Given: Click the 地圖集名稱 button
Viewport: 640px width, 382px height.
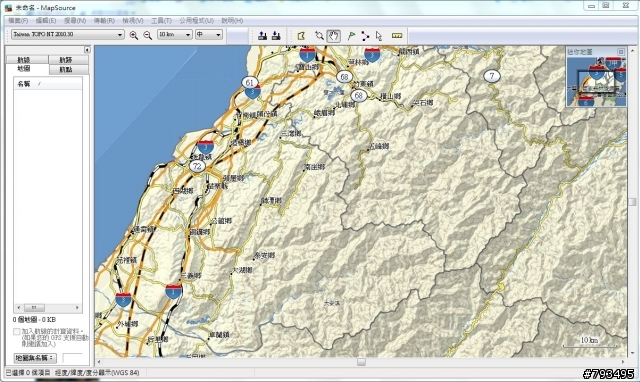Looking at the screenshot, I should 35,358.
